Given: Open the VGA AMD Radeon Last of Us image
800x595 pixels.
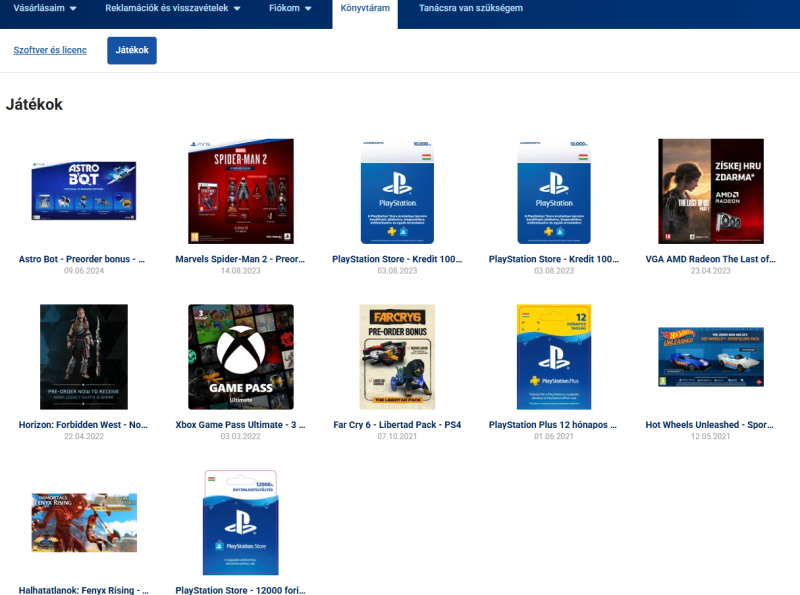Looking at the screenshot, I should [x=711, y=191].
